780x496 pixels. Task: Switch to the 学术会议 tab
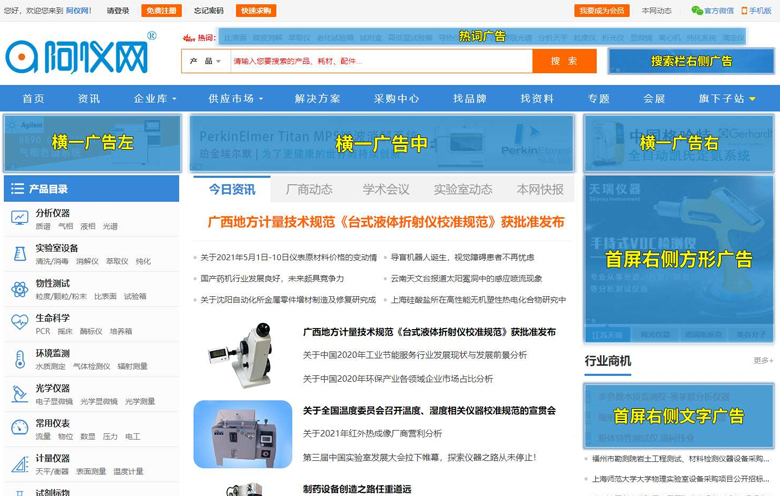[386, 189]
